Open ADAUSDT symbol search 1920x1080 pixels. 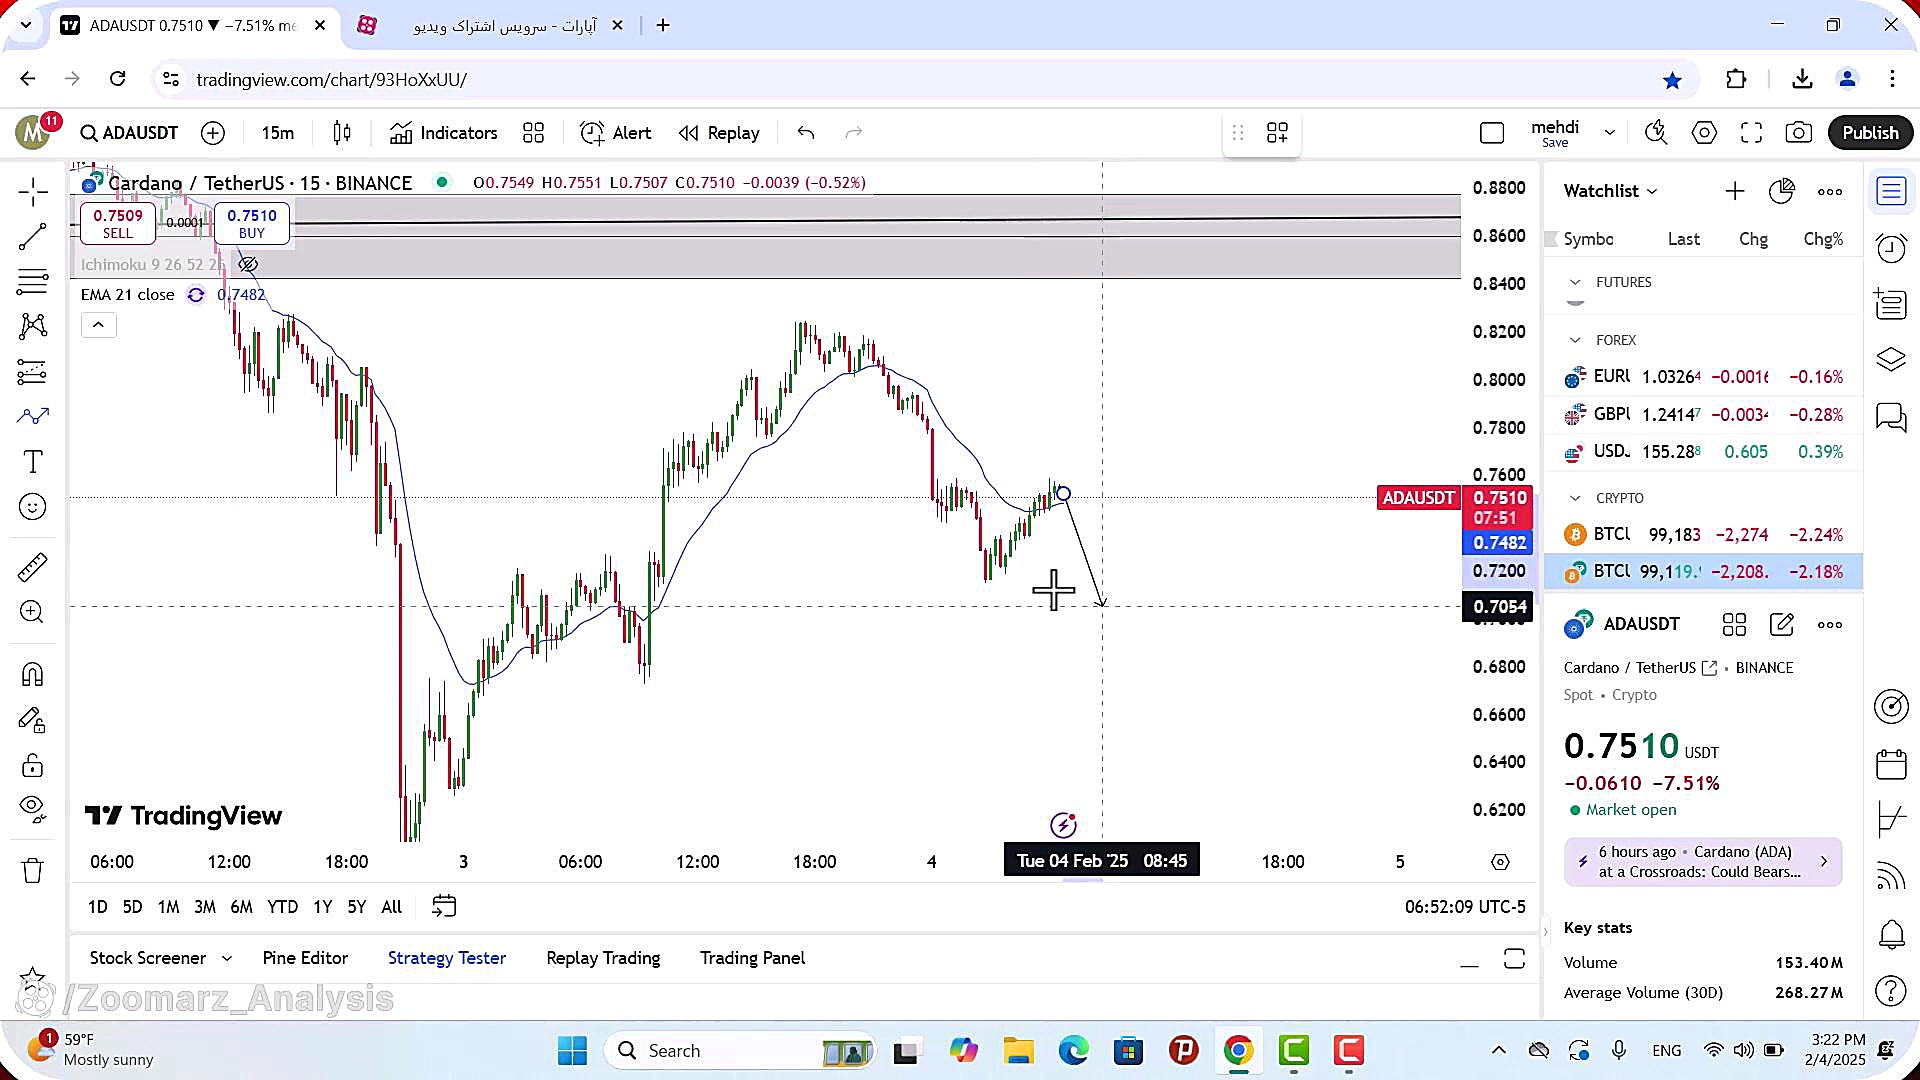[129, 133]
